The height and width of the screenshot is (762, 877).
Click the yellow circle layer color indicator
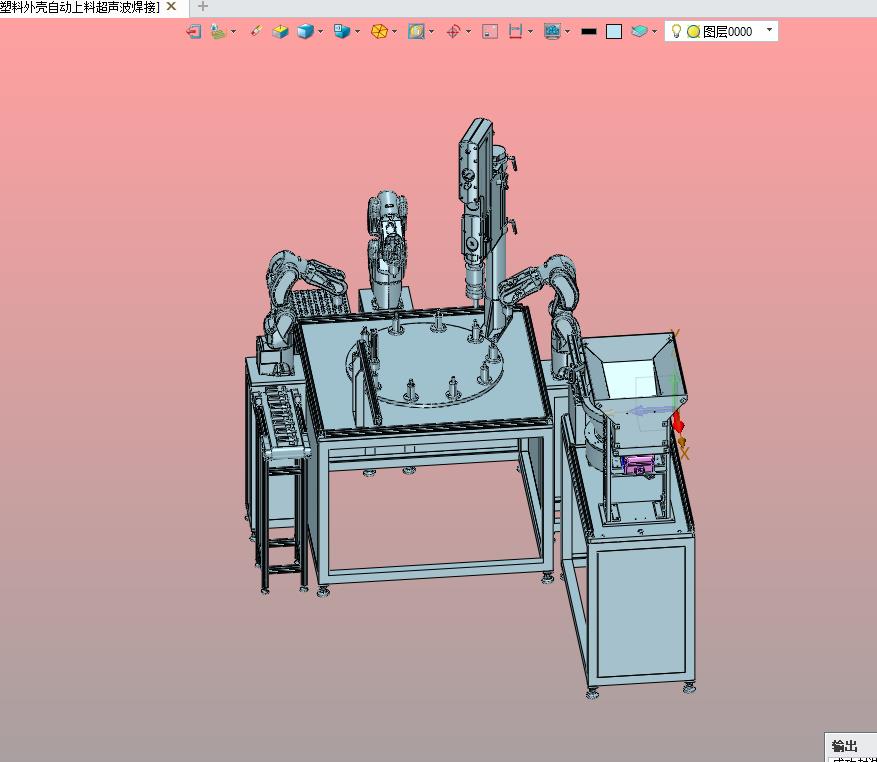[694, 32]
